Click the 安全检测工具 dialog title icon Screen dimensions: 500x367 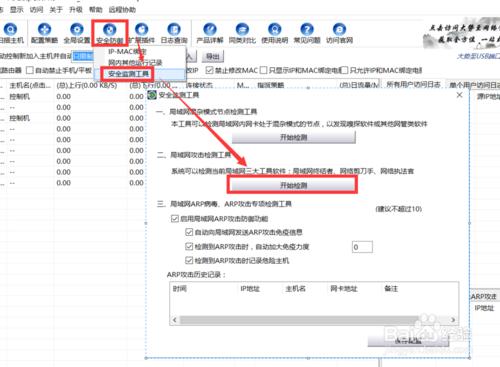point(152,95)
